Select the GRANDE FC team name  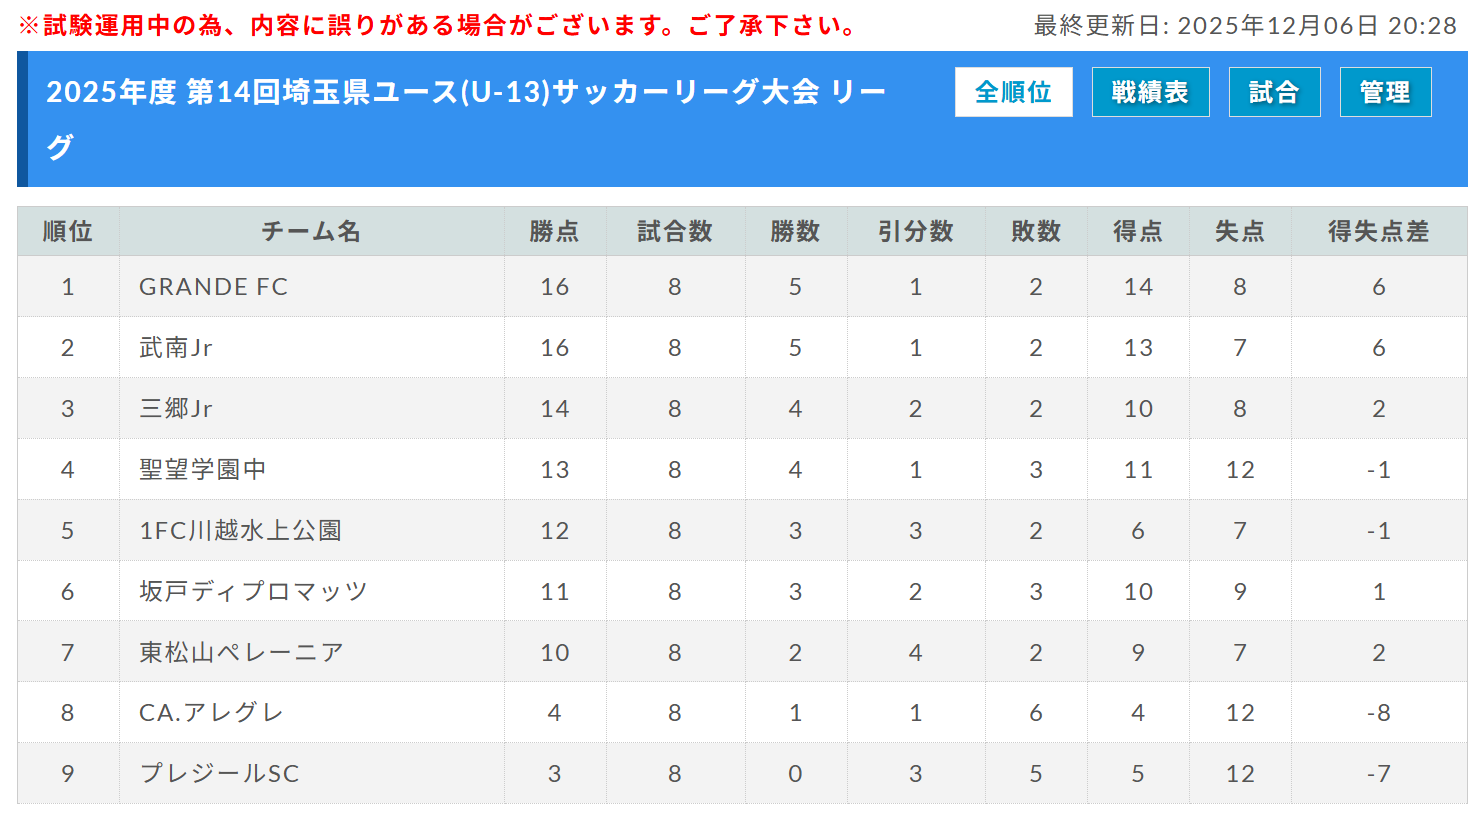213,287
